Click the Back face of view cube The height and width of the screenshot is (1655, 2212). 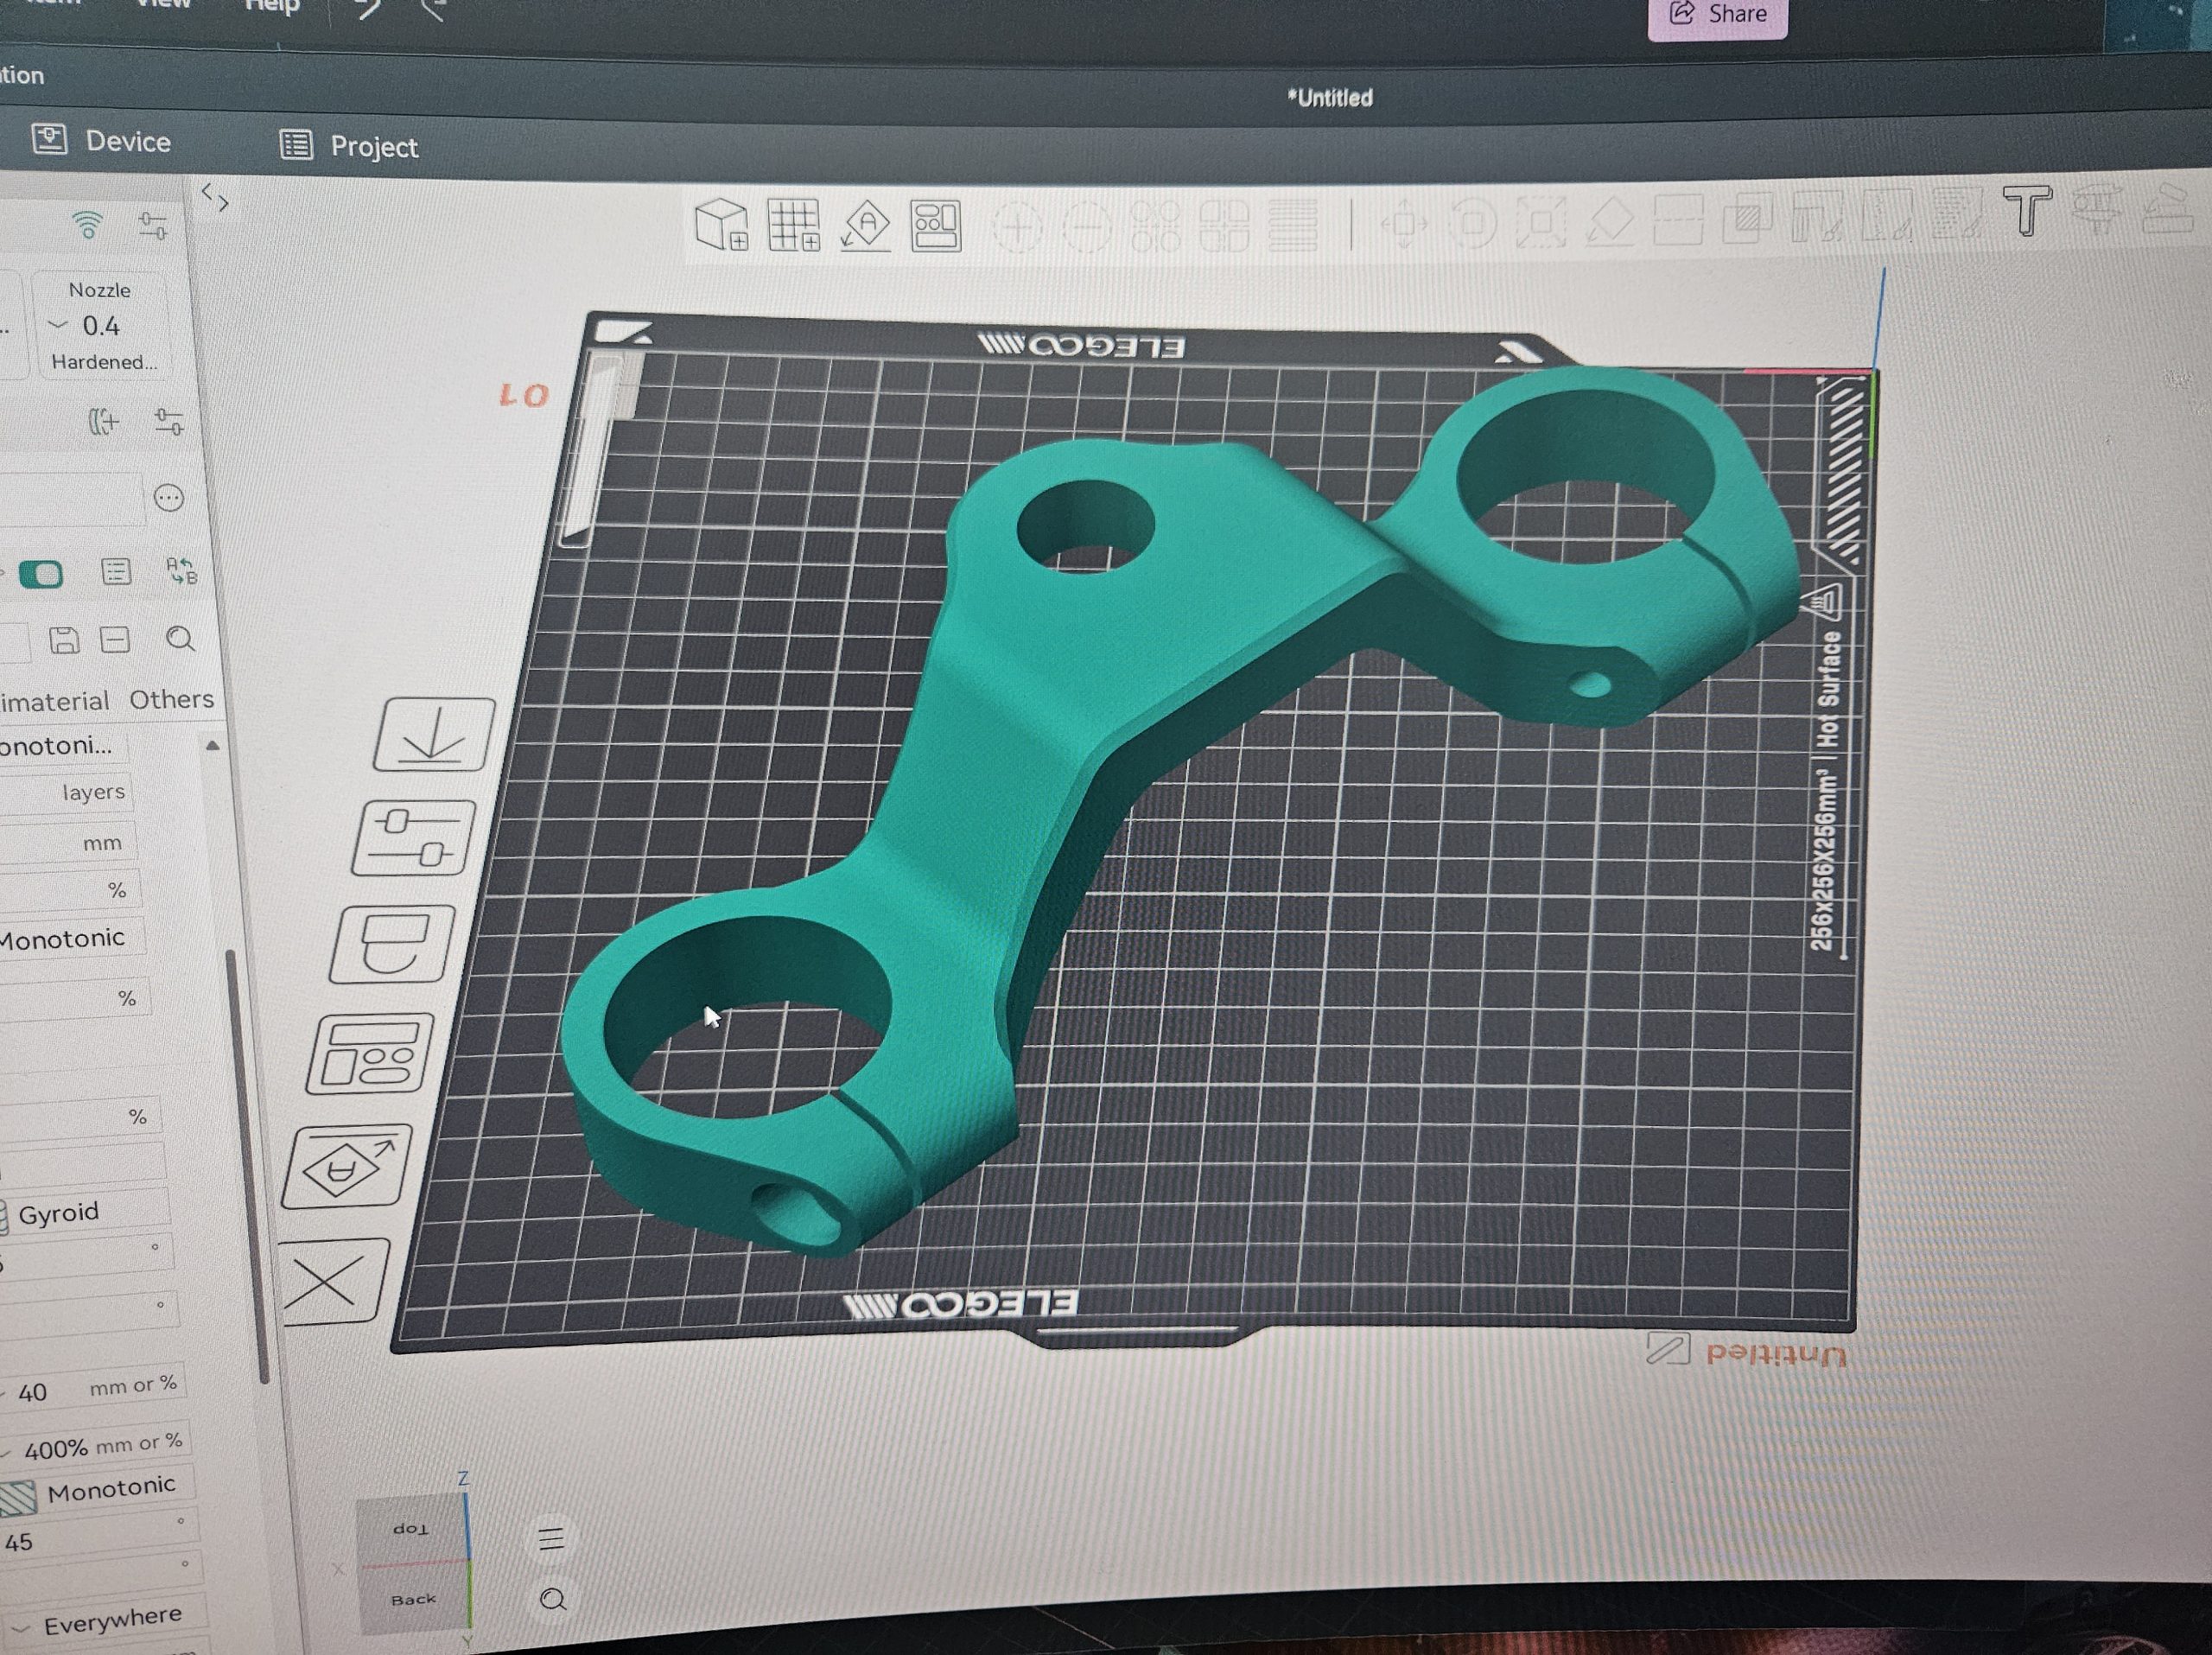tap(413, 1599)
